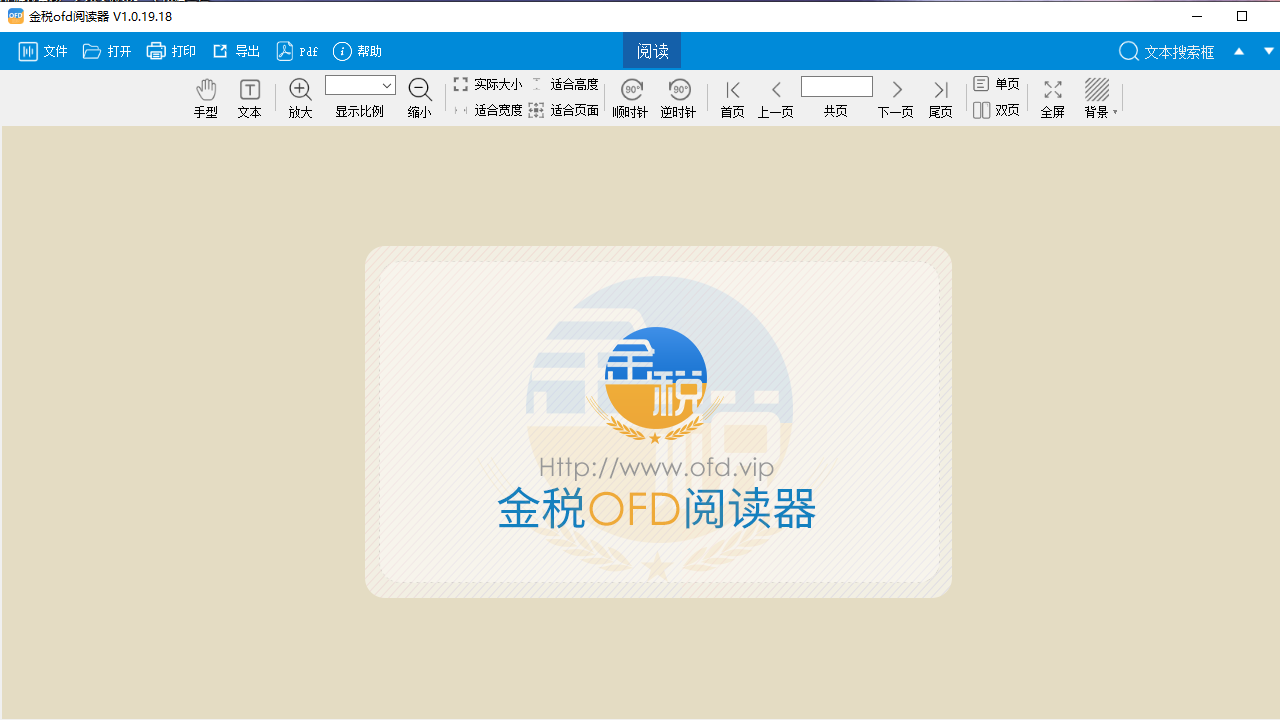Click the zoom out (缩小) magnifier icon

click(420, 98)
